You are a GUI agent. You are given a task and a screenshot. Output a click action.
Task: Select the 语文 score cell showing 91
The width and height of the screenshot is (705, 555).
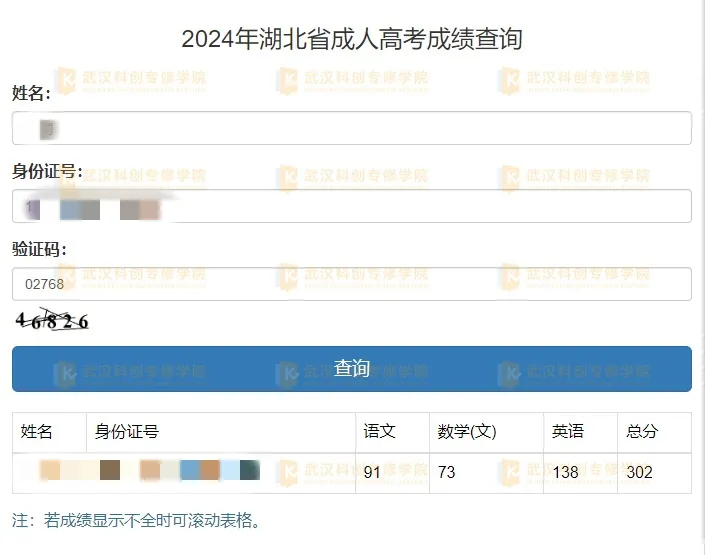pyautogui.click(x=372, y=472)
